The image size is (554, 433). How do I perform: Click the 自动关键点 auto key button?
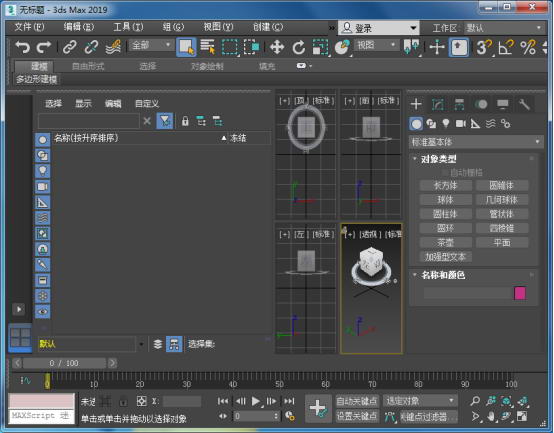(357, 401)
